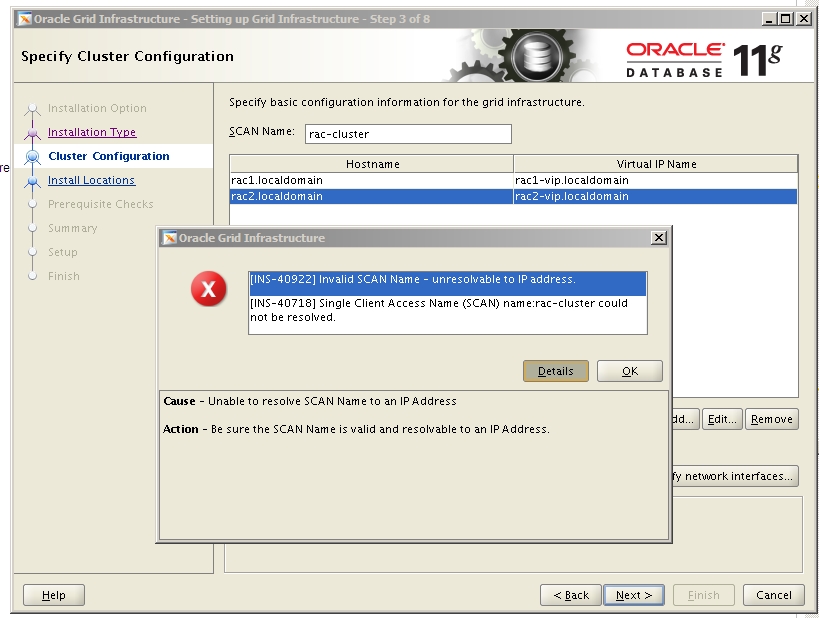819x618 pixels.
Task: Click the main installer window title icon
Action: pos(25,19)
